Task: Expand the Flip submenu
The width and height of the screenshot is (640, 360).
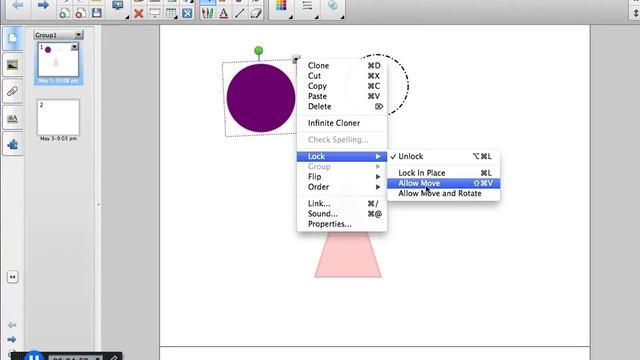Action: pyautogui.click(x=342, y=177)
